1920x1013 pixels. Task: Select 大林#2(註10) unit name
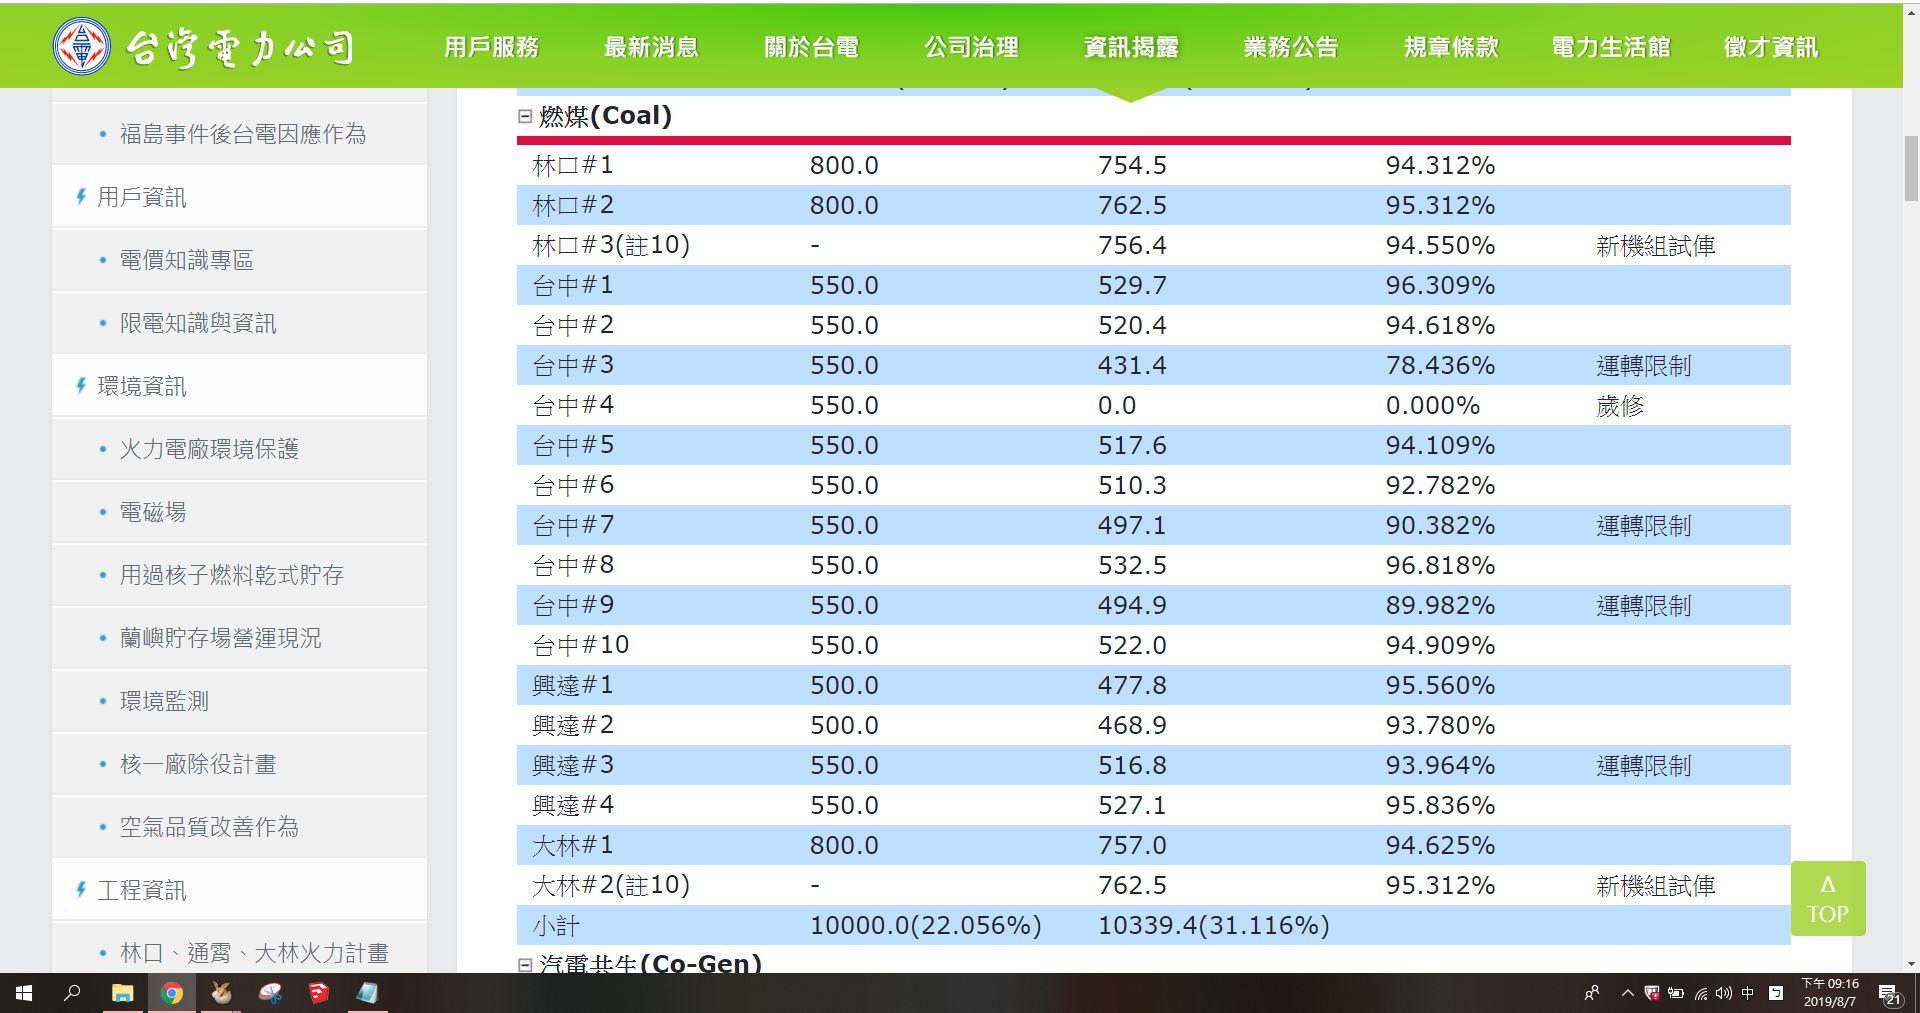click(611, 885)
